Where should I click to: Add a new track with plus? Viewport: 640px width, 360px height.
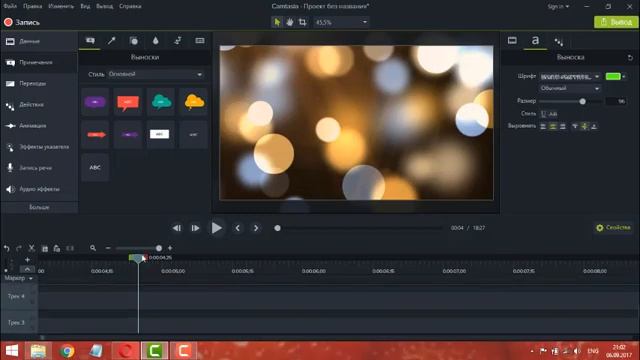point(27,260)
